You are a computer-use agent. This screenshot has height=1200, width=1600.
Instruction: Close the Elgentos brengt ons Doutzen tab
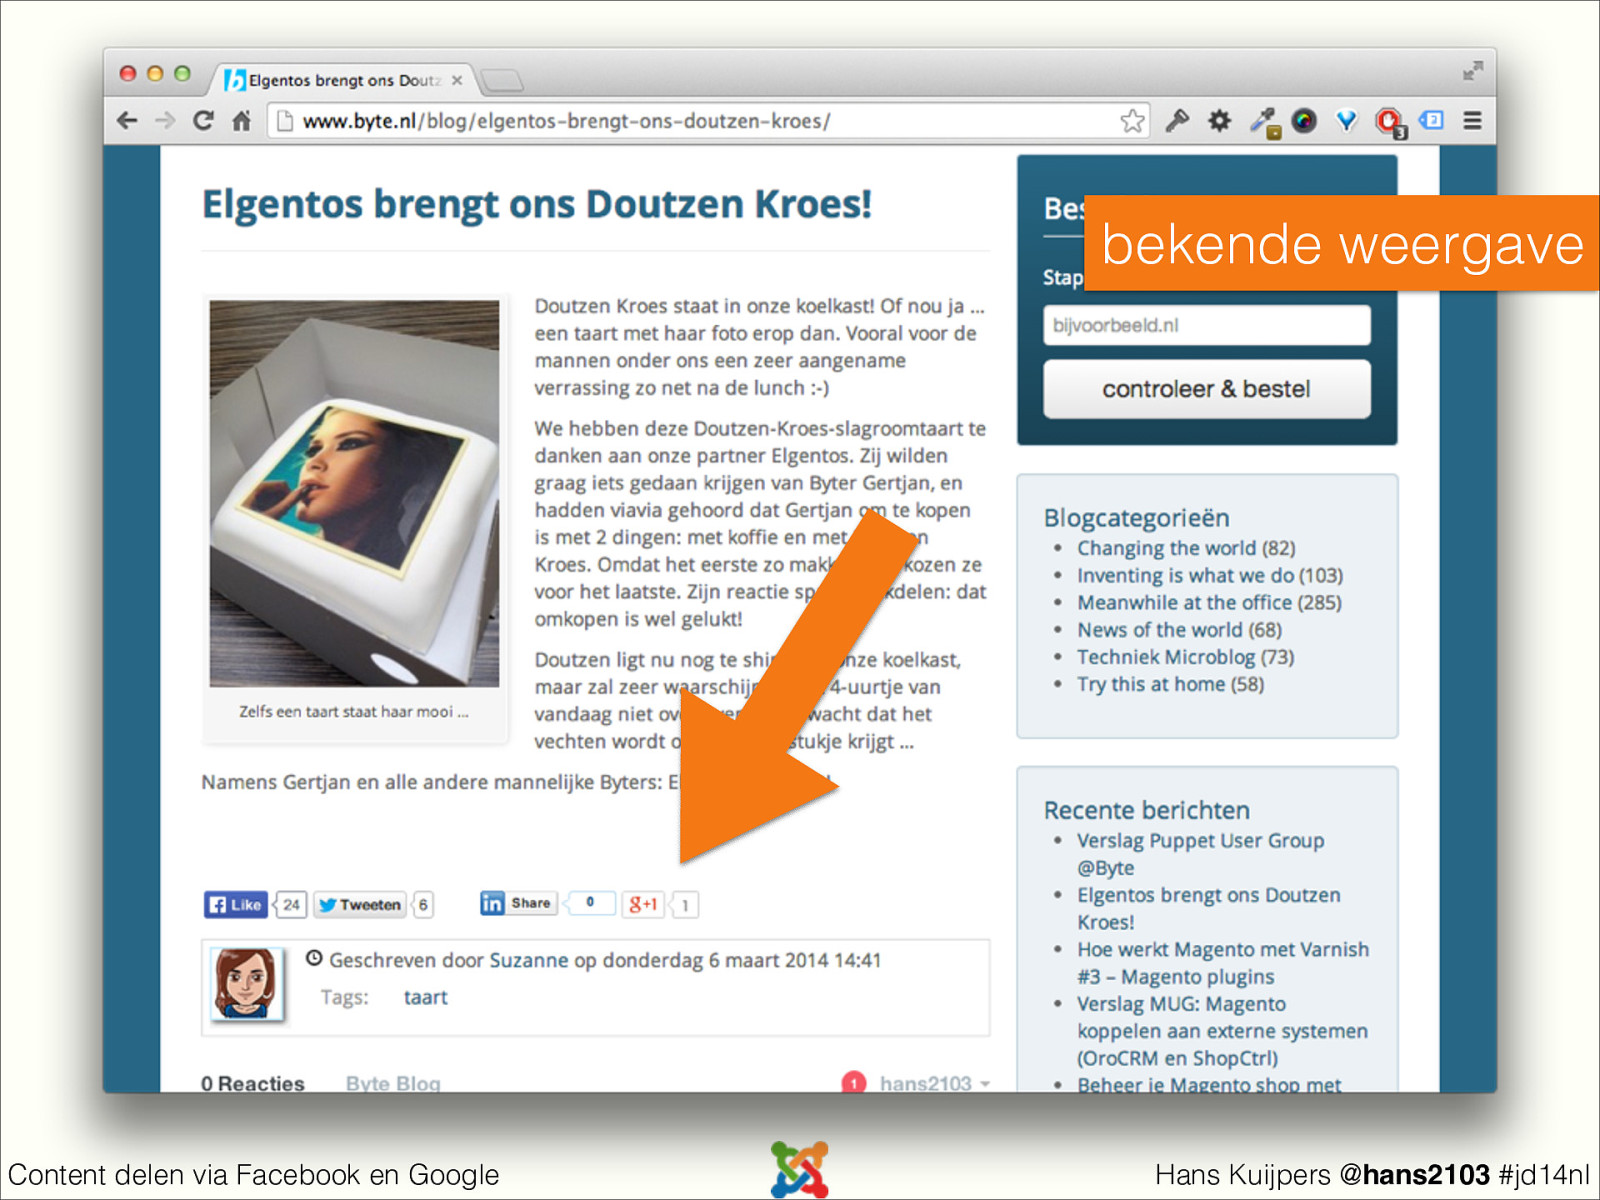point(457,80)
